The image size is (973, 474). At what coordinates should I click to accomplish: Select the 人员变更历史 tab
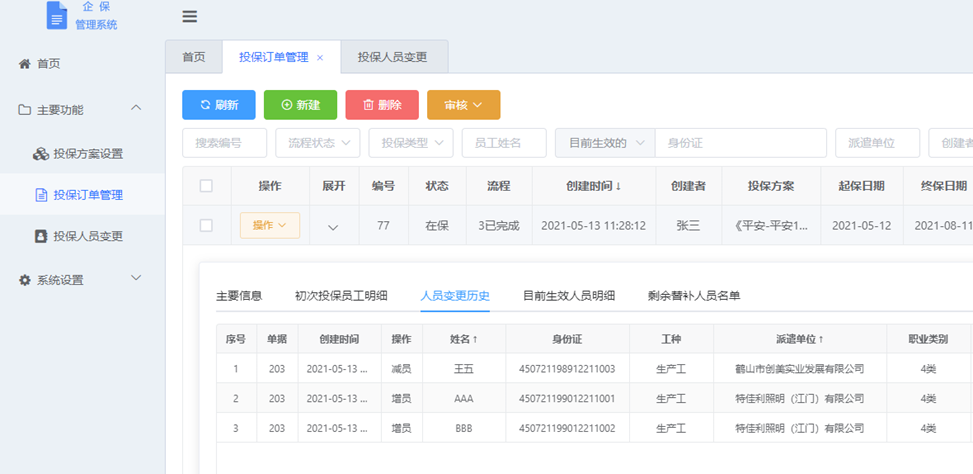pos(455,296)
